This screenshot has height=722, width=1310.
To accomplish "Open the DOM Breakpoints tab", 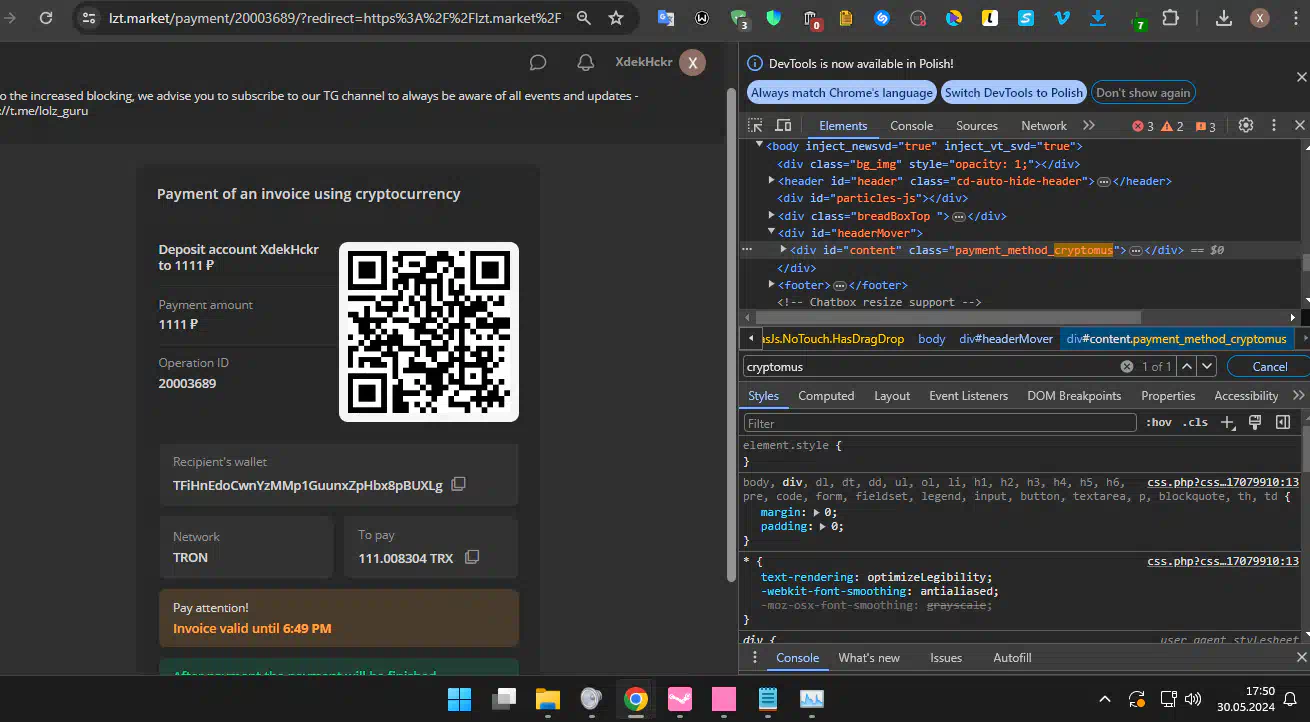I will pyautogui.click(x=1074, y=396).
